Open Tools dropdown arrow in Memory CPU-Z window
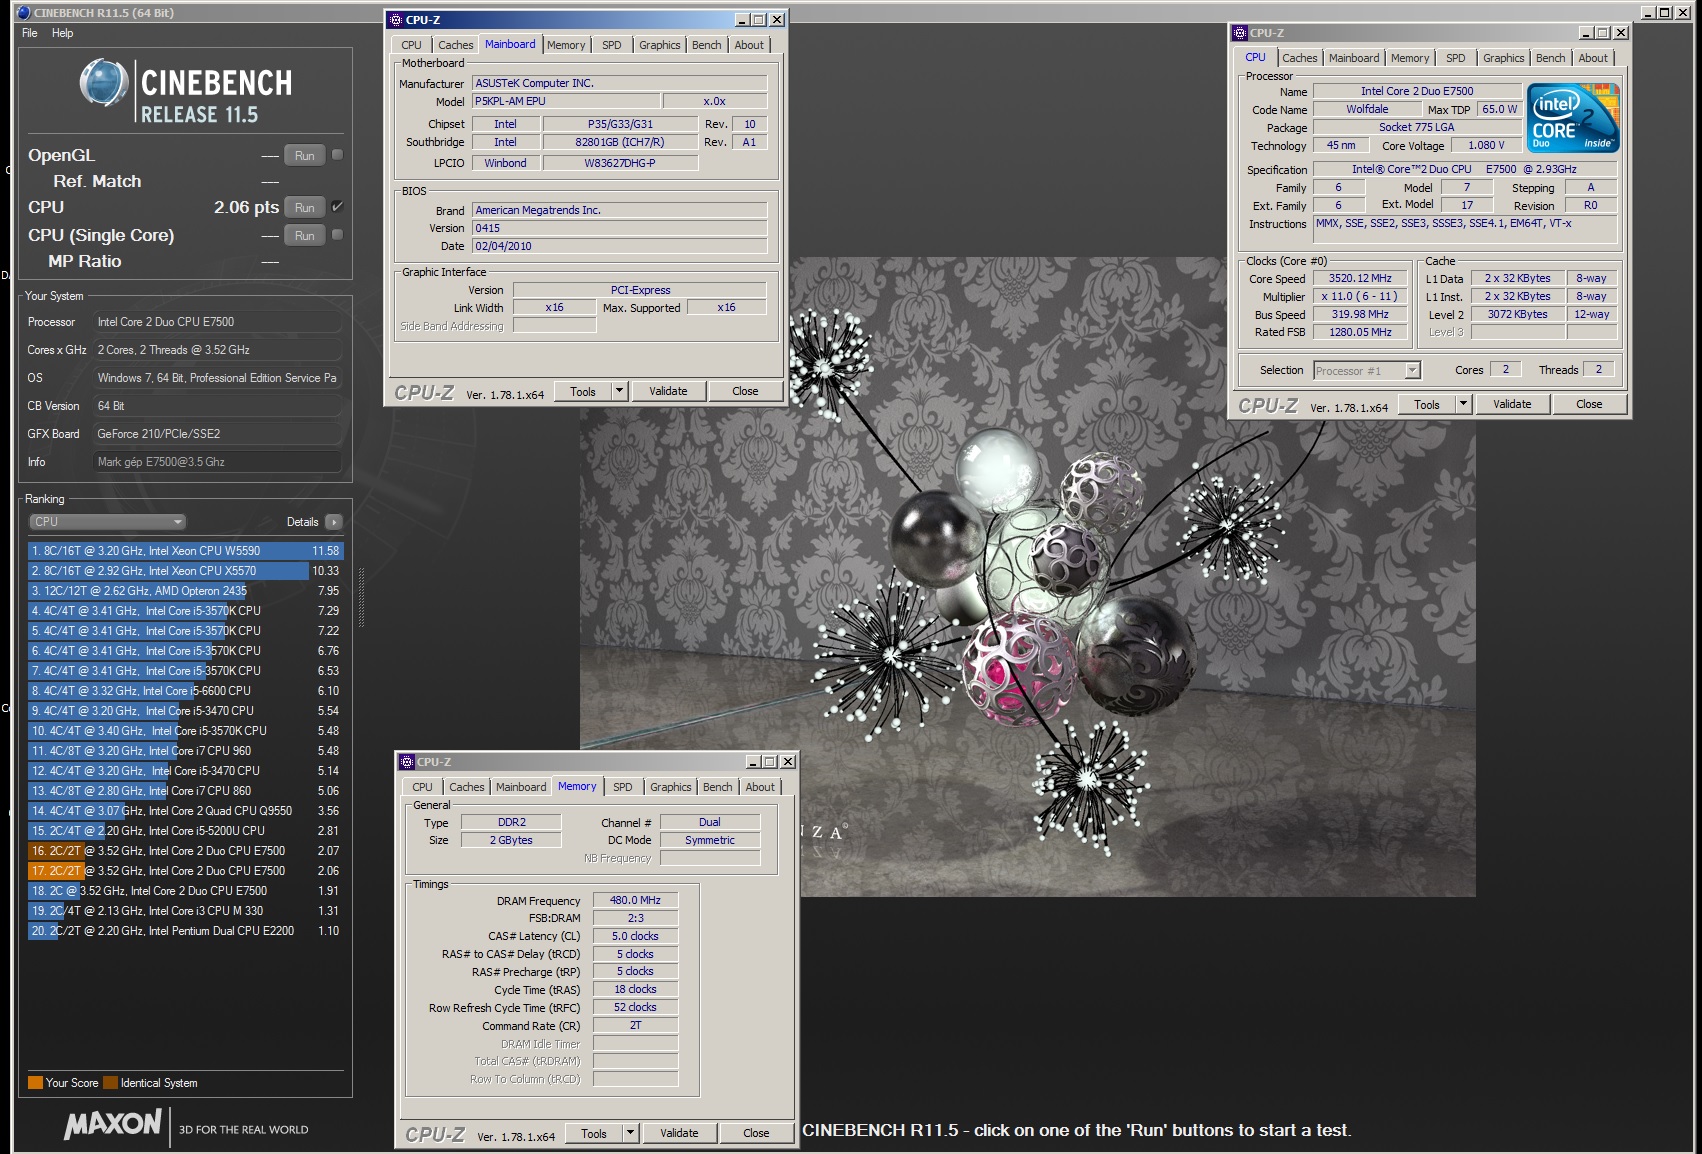The image size is (1702, 1154). (630, 1133)
